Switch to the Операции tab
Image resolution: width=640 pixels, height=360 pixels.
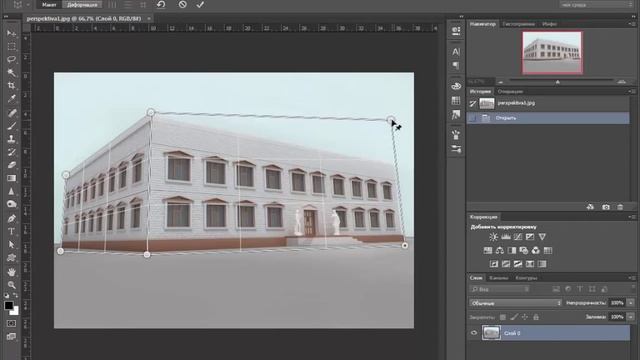[510, 91]
